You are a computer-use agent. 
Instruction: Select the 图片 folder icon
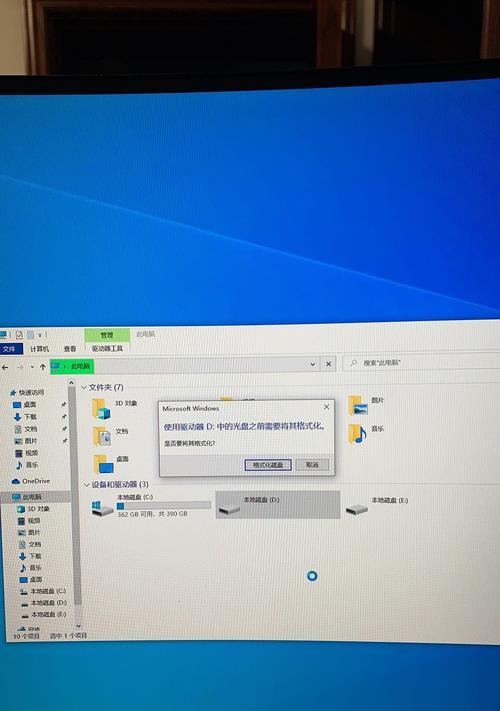point(358,405)
